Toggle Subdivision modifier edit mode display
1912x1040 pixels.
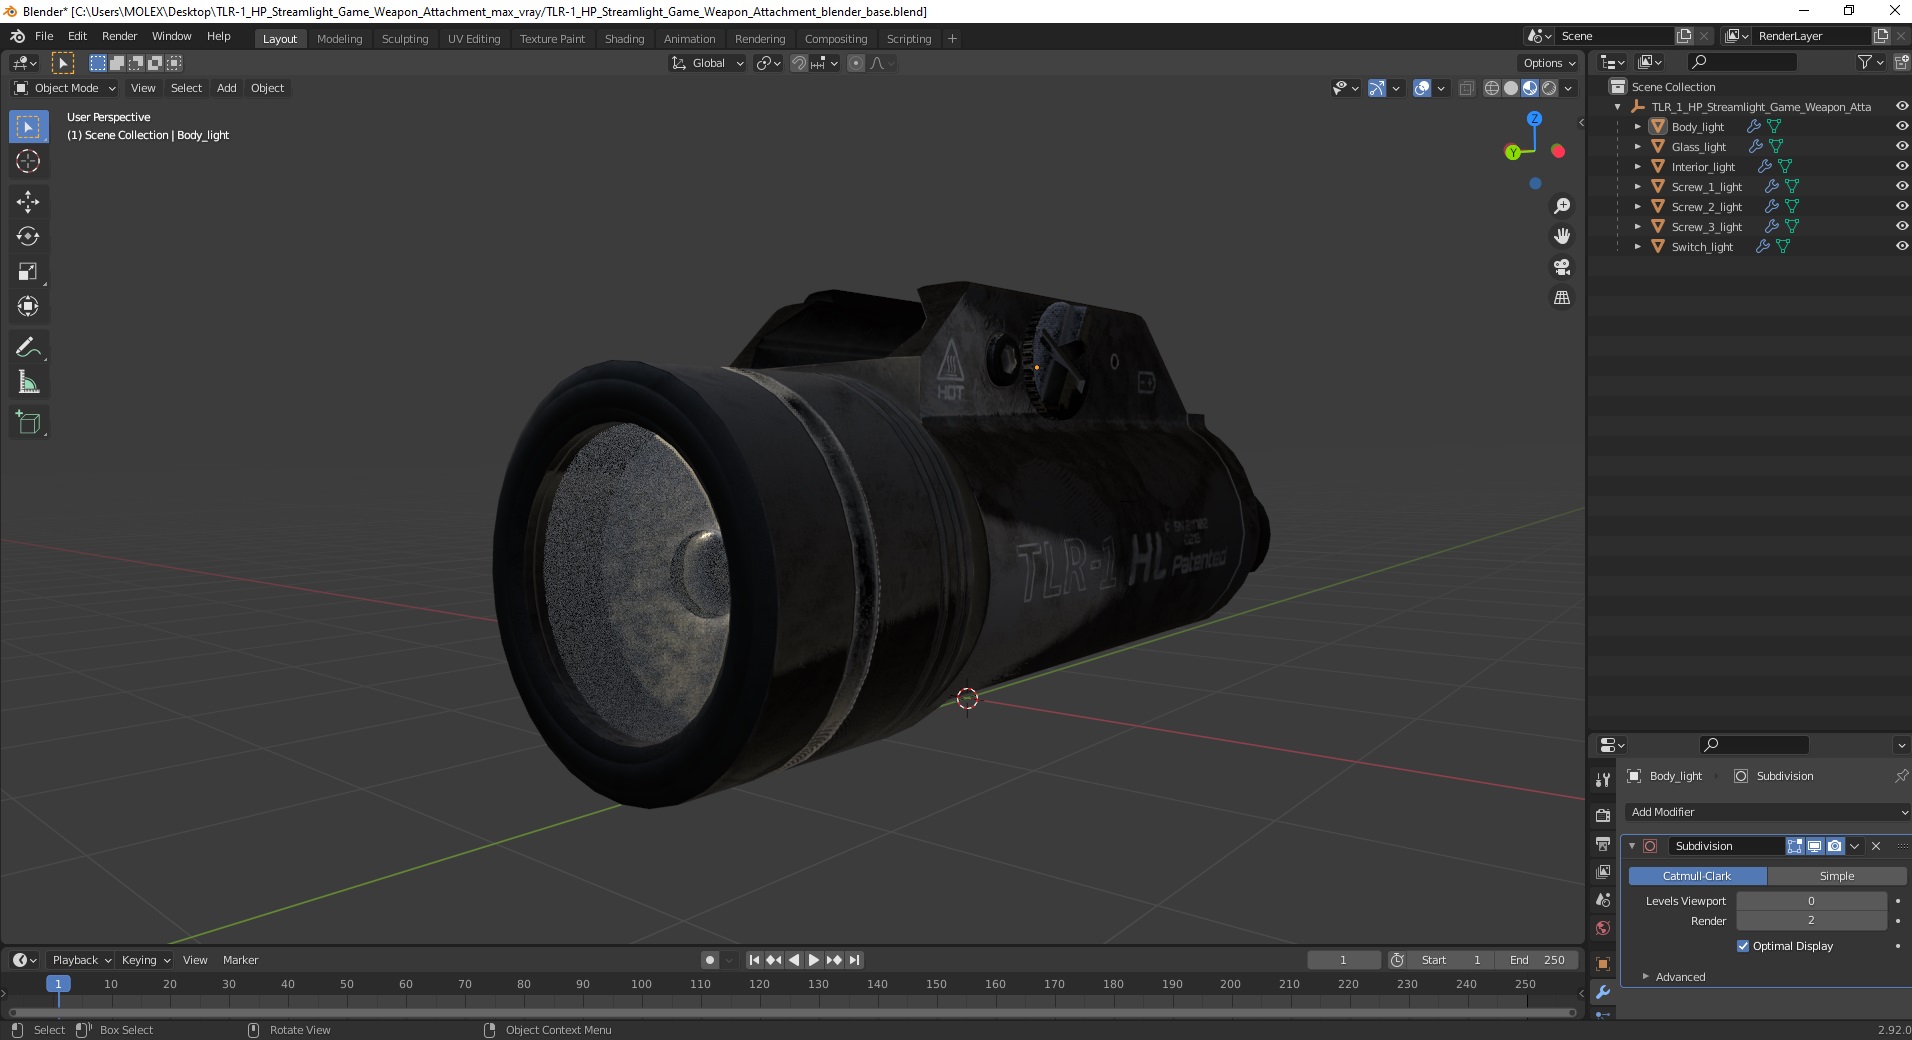(x=1795, y=846)
